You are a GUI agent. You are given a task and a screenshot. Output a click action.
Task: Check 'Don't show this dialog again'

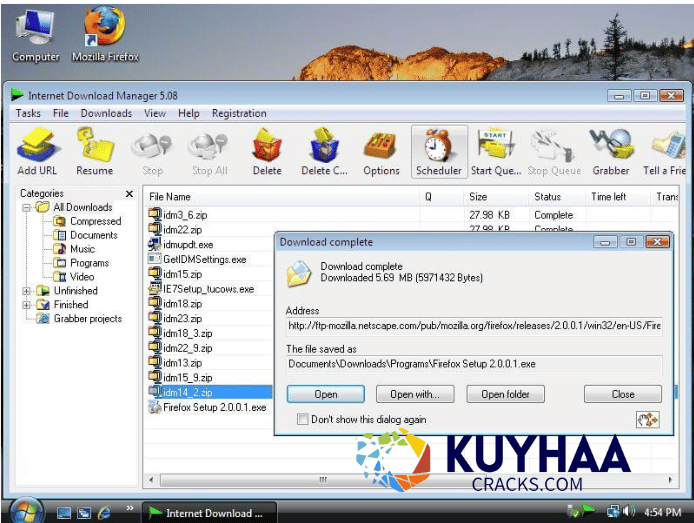coord(302,419)
